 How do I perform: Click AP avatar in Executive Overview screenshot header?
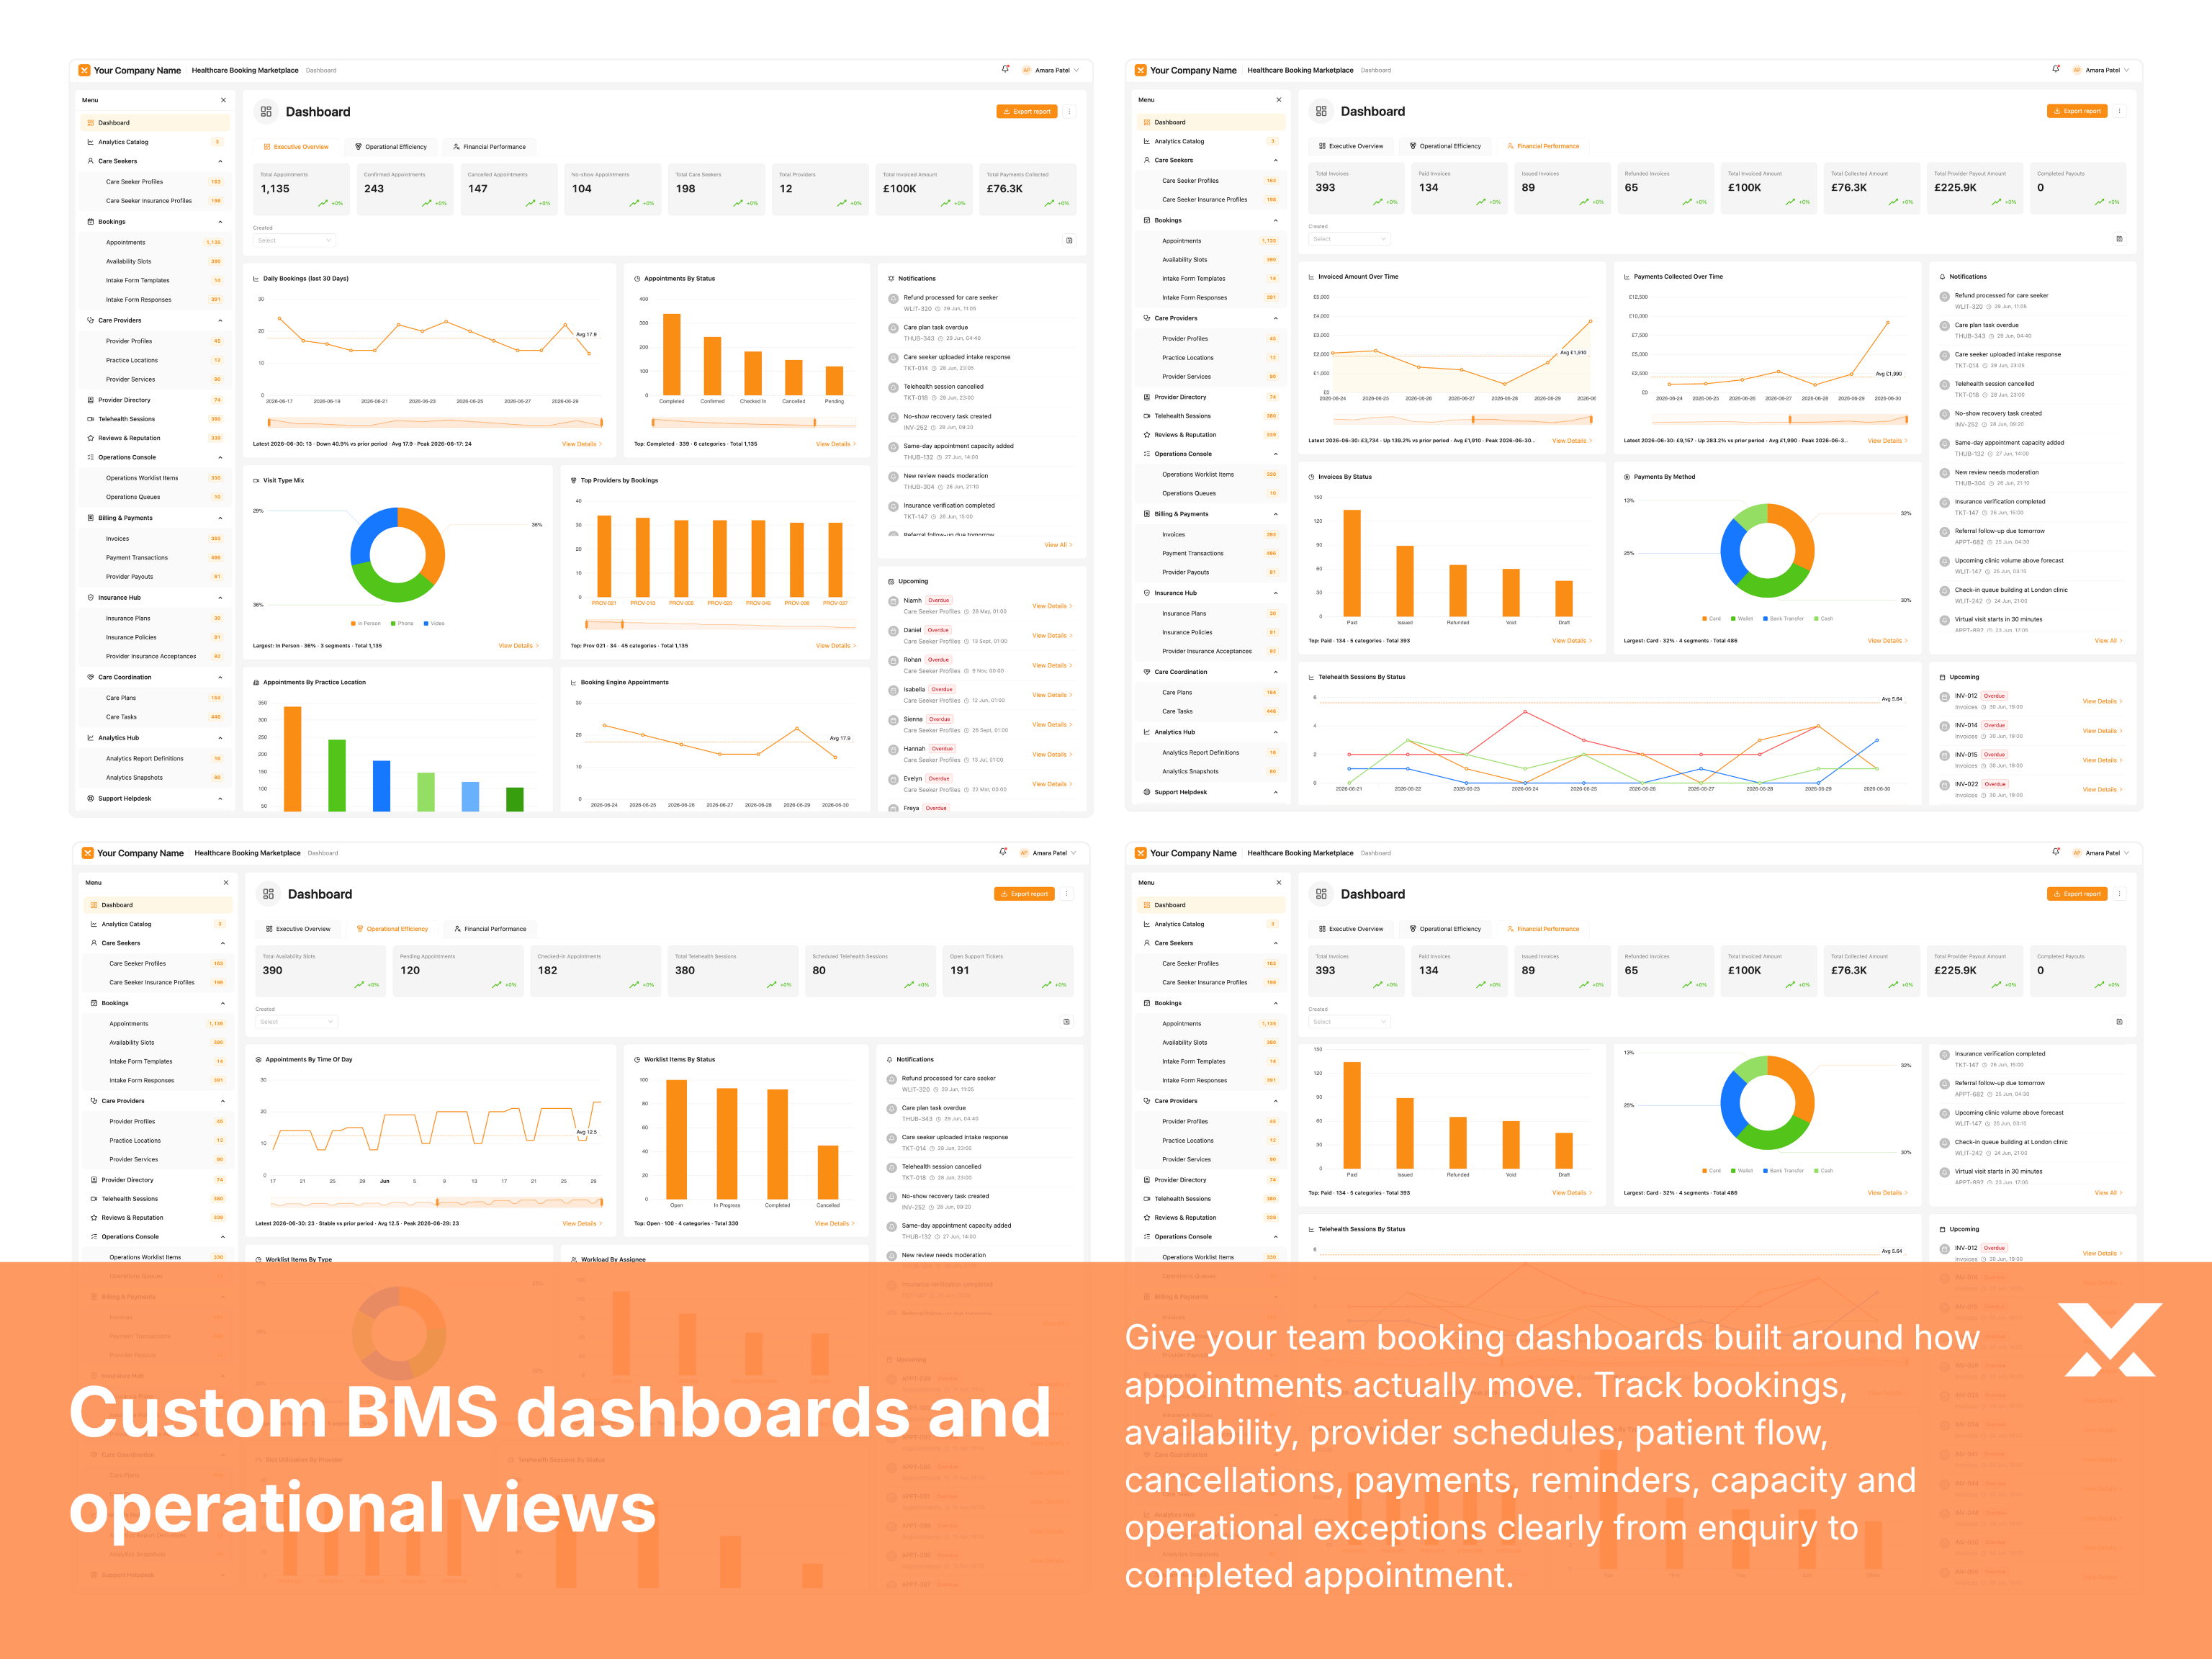pos(1026,70)
